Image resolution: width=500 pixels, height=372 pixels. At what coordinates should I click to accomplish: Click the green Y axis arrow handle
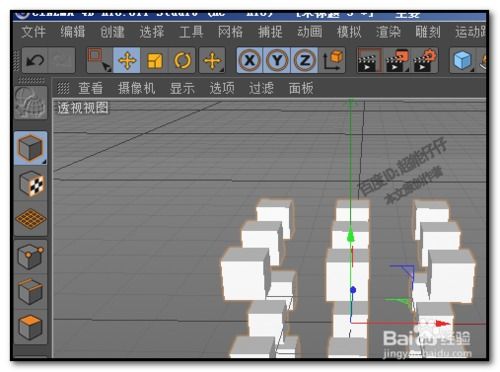click(x=350, y=235)
